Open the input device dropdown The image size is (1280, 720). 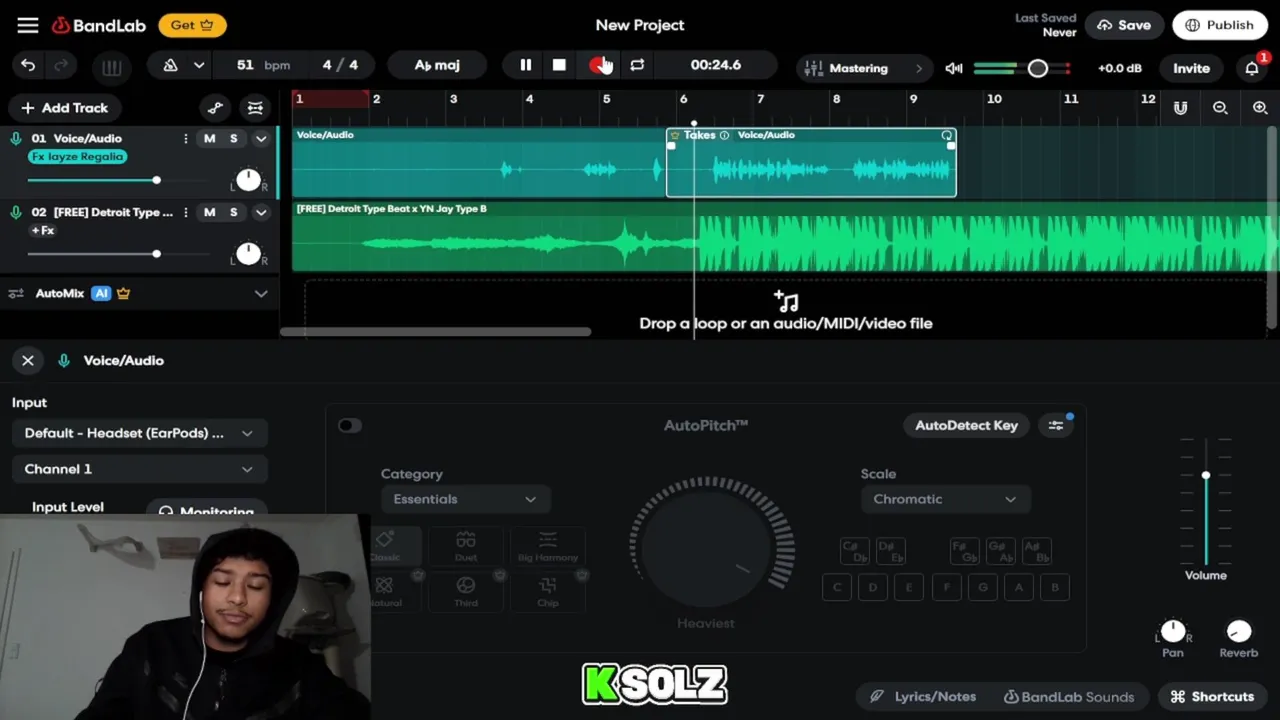point(139,433)
